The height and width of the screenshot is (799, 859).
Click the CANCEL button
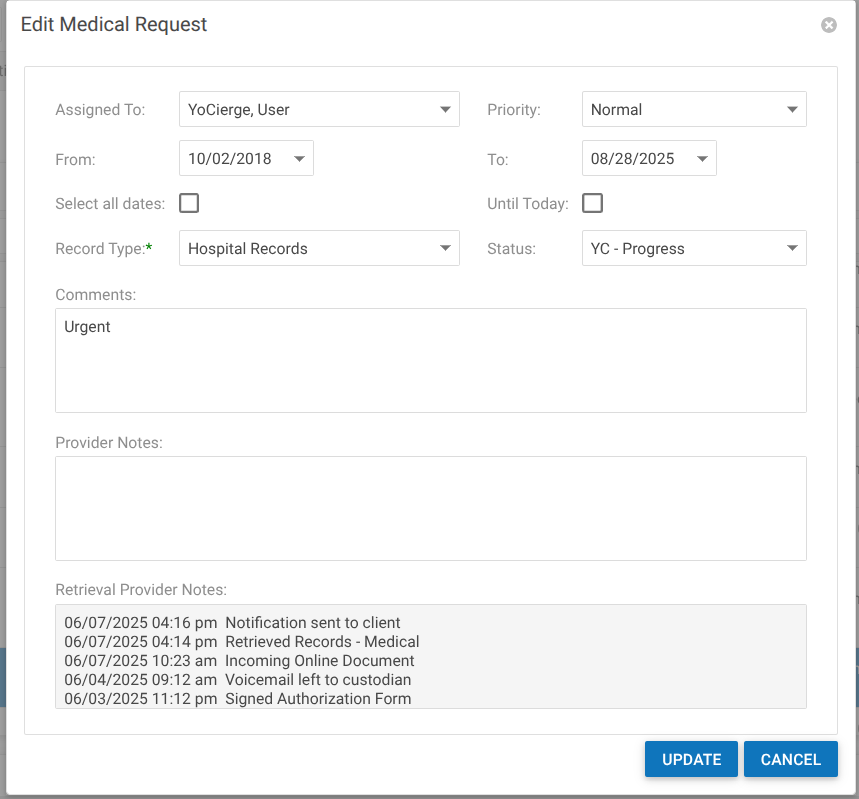(x=790, y=759)
